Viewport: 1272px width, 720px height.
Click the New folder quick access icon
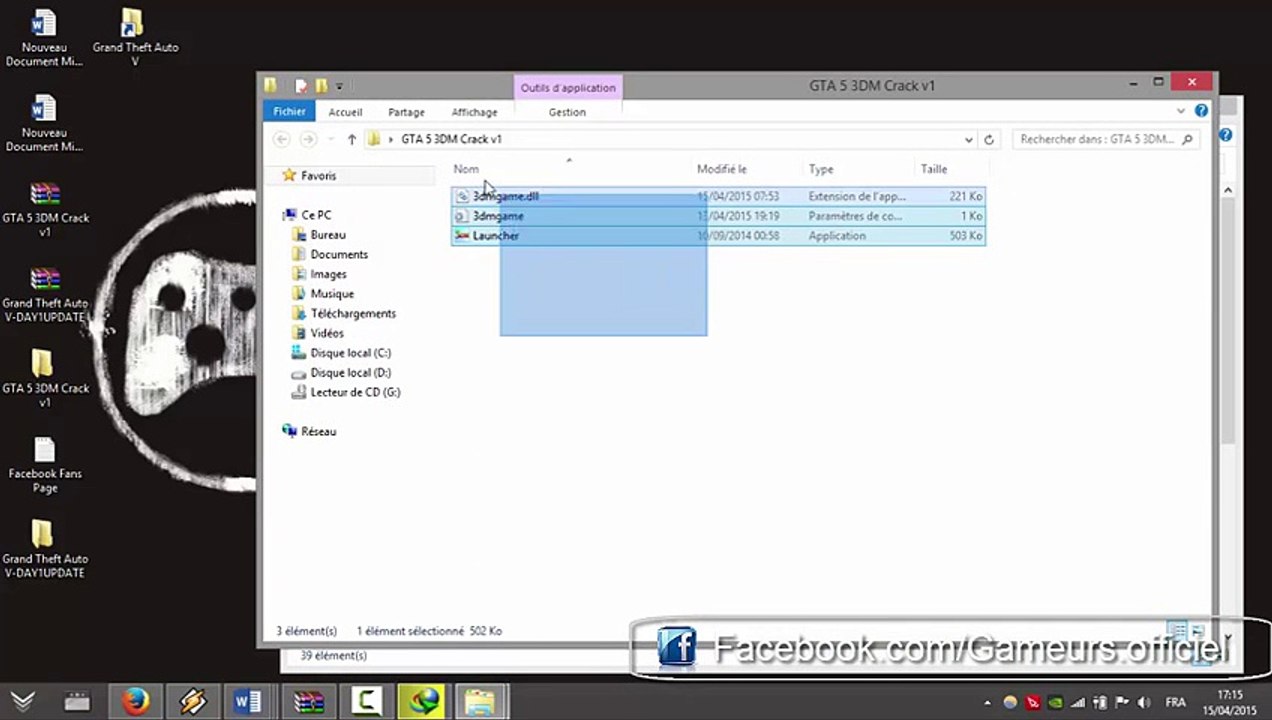click(x=321, y=86)
